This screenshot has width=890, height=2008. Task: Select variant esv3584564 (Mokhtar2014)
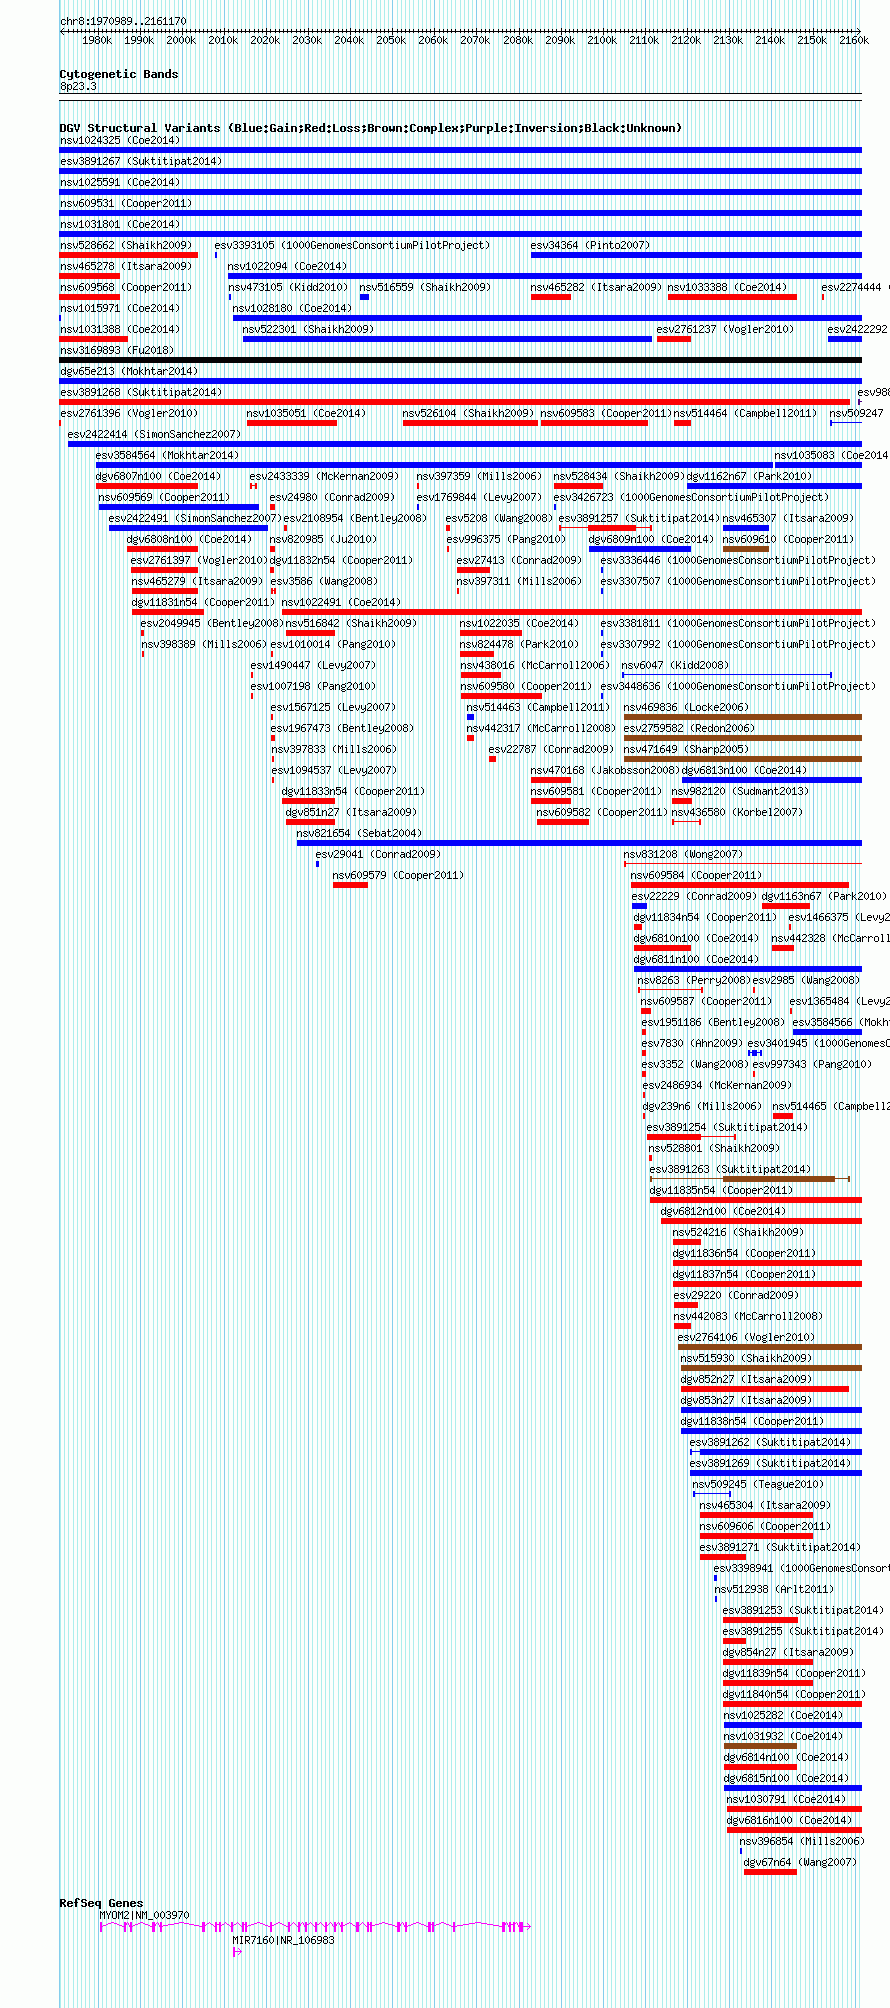pyautogui.click(x=167, y=455)
